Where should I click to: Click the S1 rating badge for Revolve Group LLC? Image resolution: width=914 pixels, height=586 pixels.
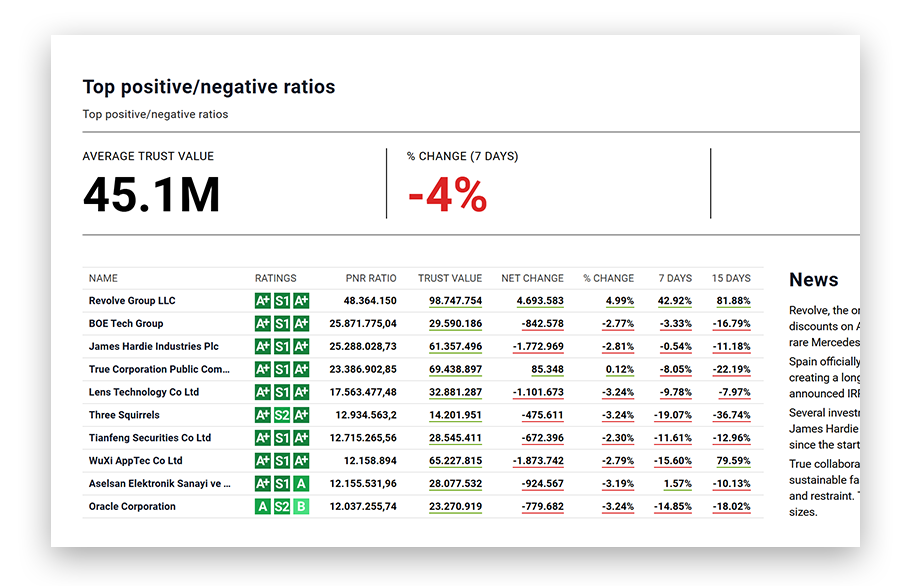(x=282, y=301)
